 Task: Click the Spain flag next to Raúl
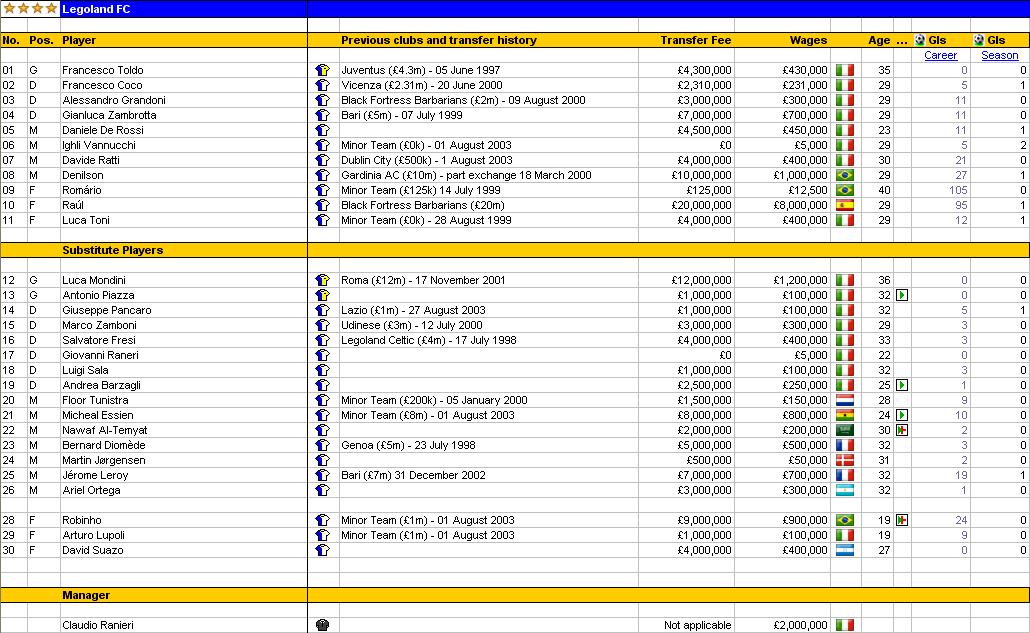coord(845,206)
